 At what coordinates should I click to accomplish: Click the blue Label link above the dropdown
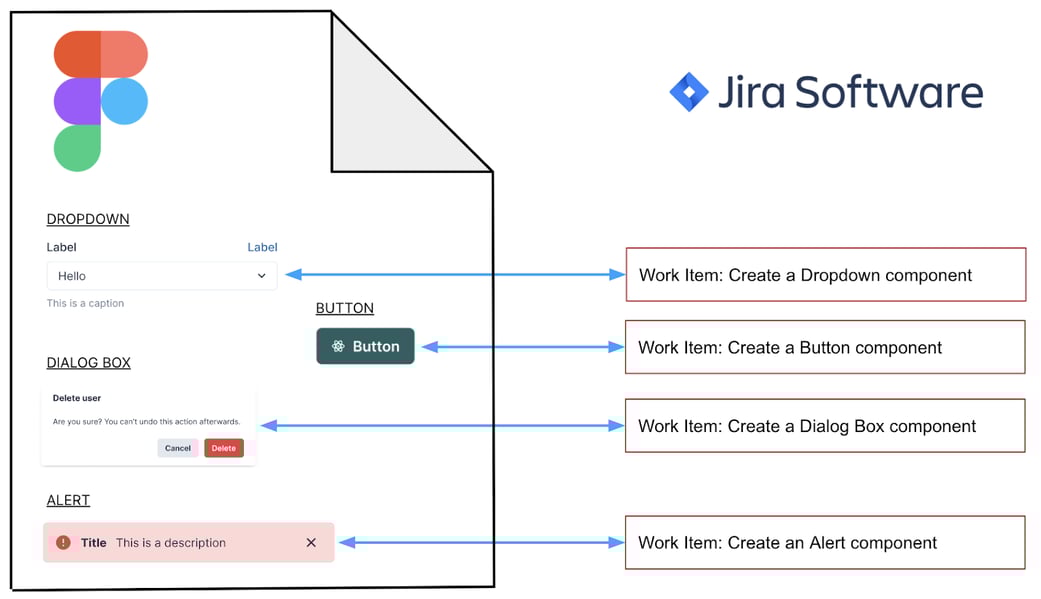(262, 247)
